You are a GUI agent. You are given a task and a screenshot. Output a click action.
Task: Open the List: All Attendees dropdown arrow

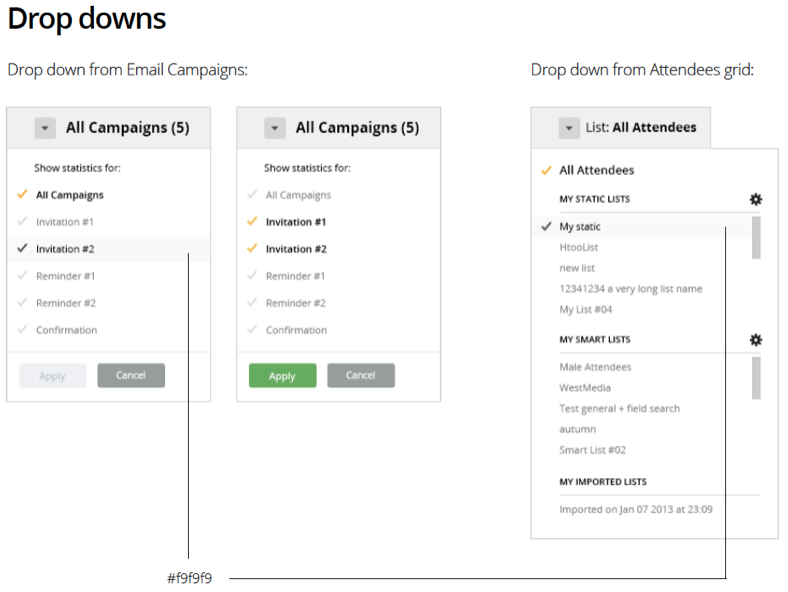pyautogui.click(x=569, y=128)
